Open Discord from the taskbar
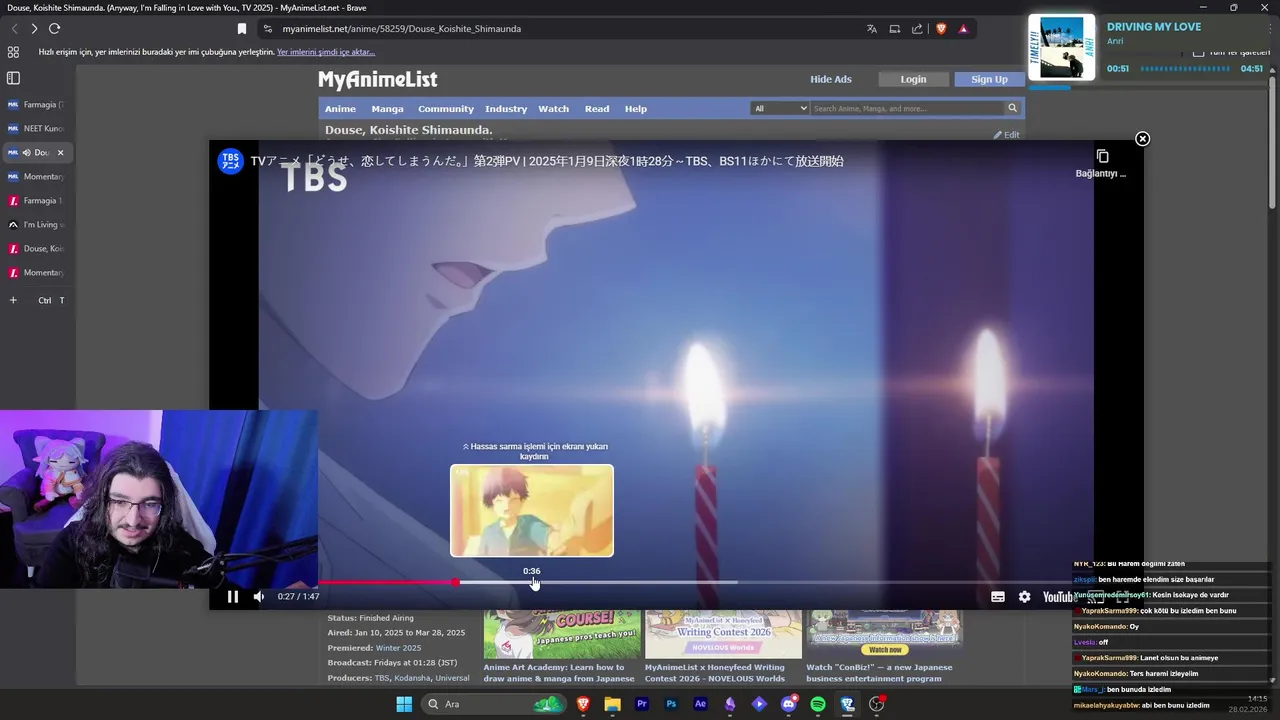1280x720 pixels. click(788, 704)
